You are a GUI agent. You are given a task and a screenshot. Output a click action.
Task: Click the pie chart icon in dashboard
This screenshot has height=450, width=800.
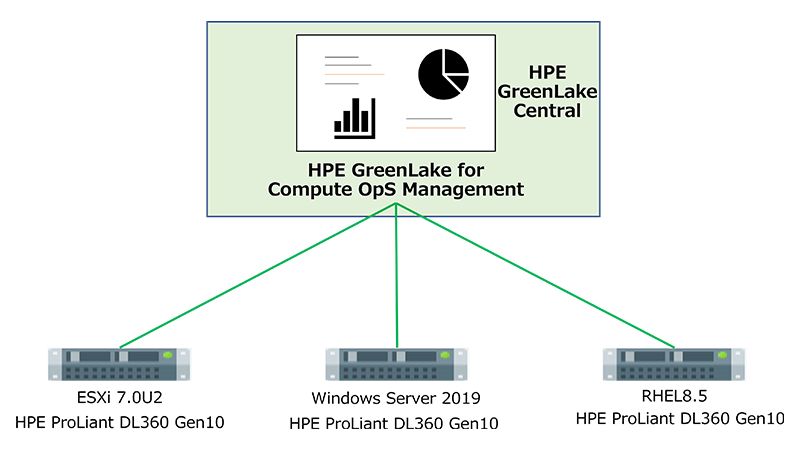pos(443,74)
